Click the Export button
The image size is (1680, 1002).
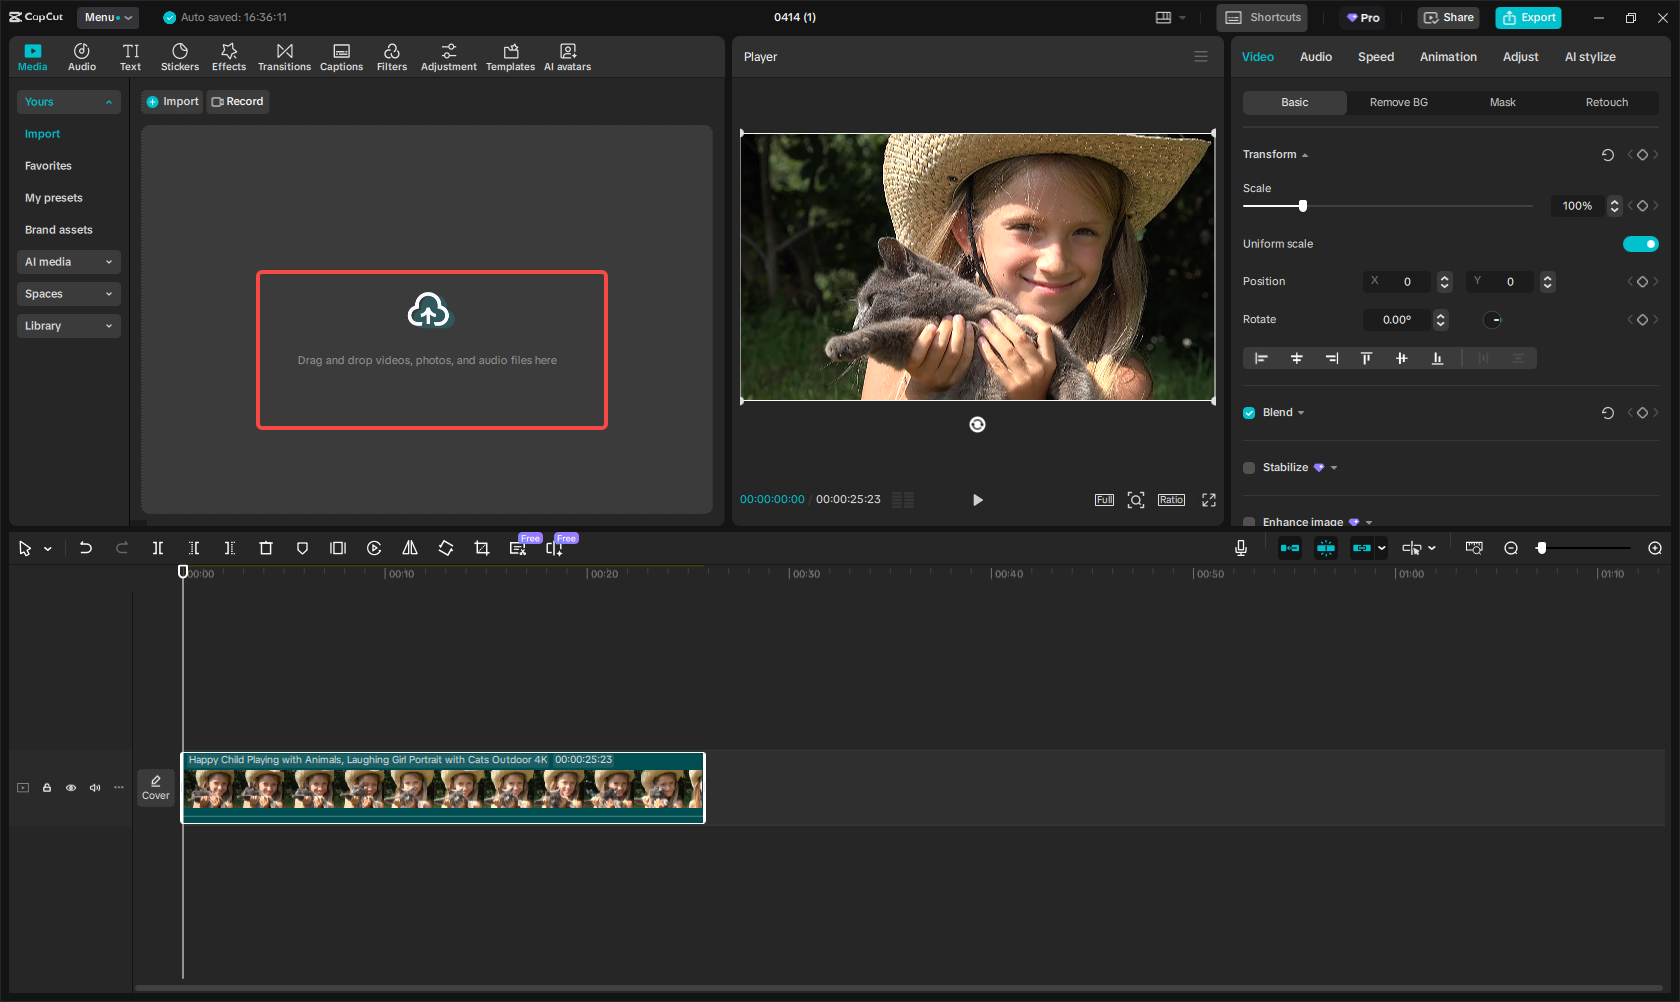point(1528,17)
